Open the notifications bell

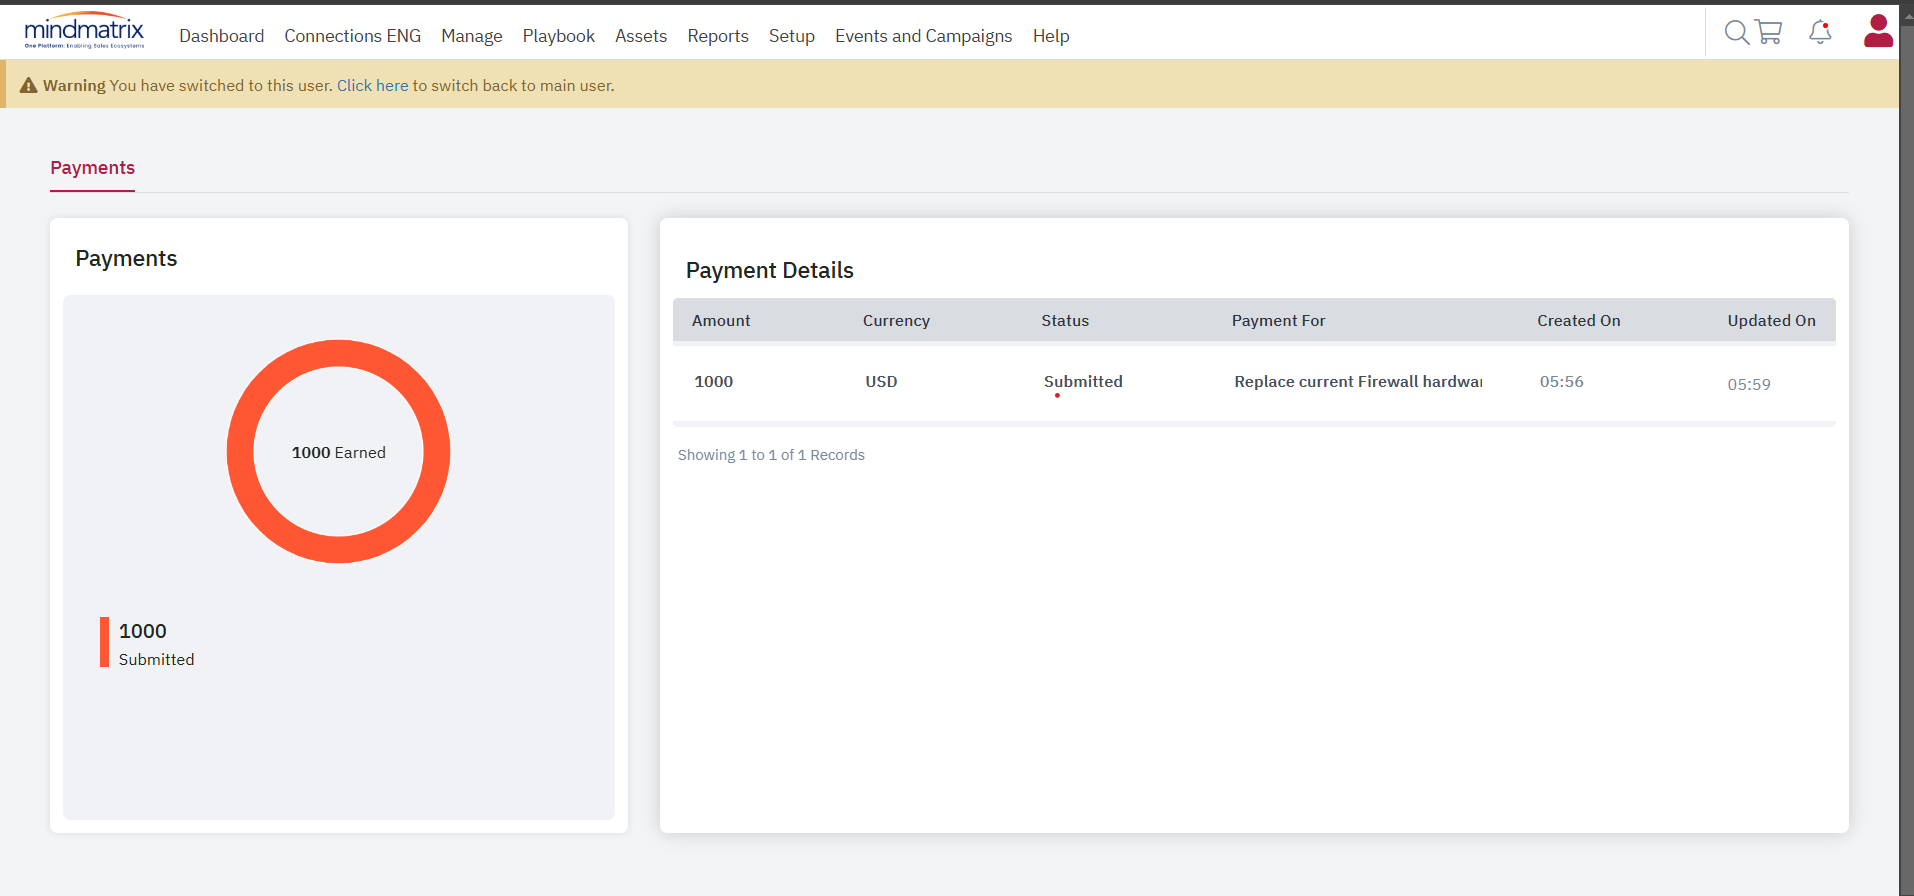coord(1820,33)
